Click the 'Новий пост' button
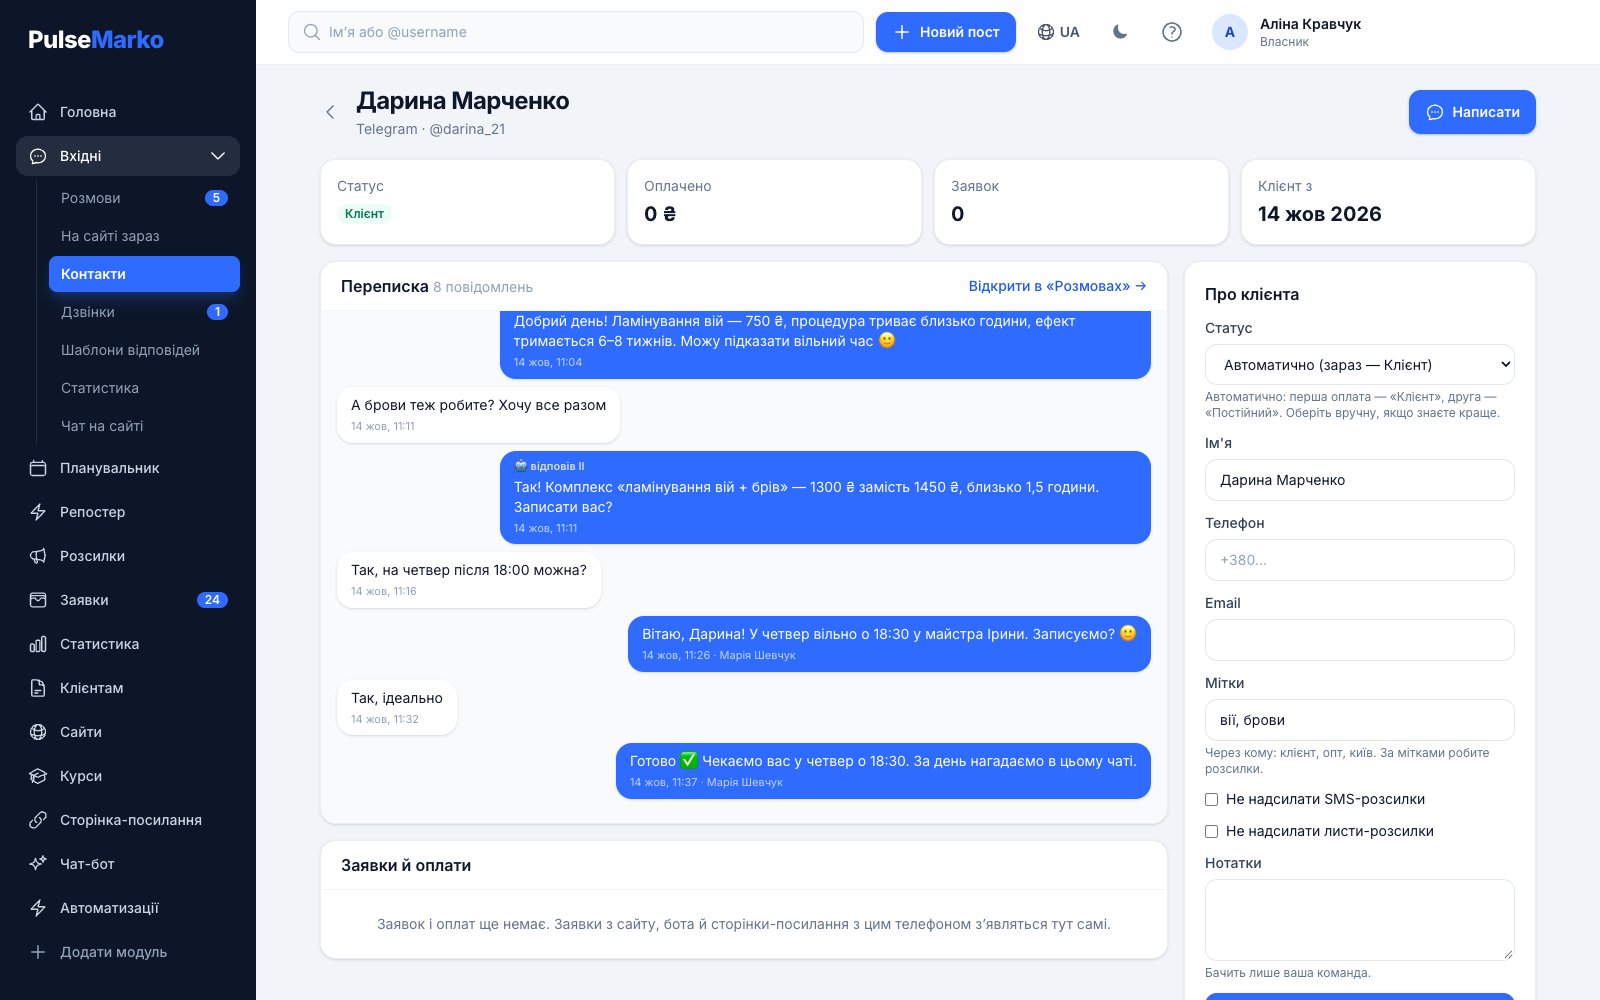 [946, 32]
